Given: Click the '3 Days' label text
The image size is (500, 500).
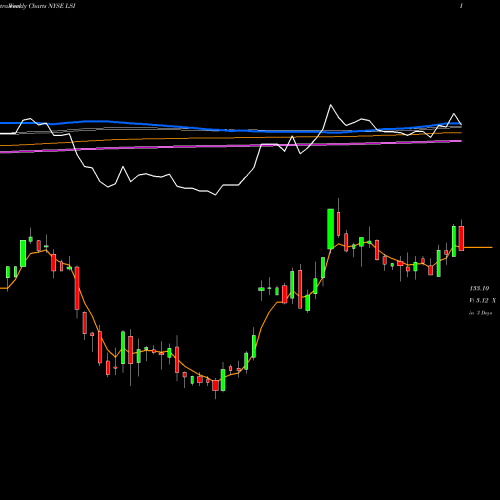Looking at the screenshot, I should tap(484, 313).
